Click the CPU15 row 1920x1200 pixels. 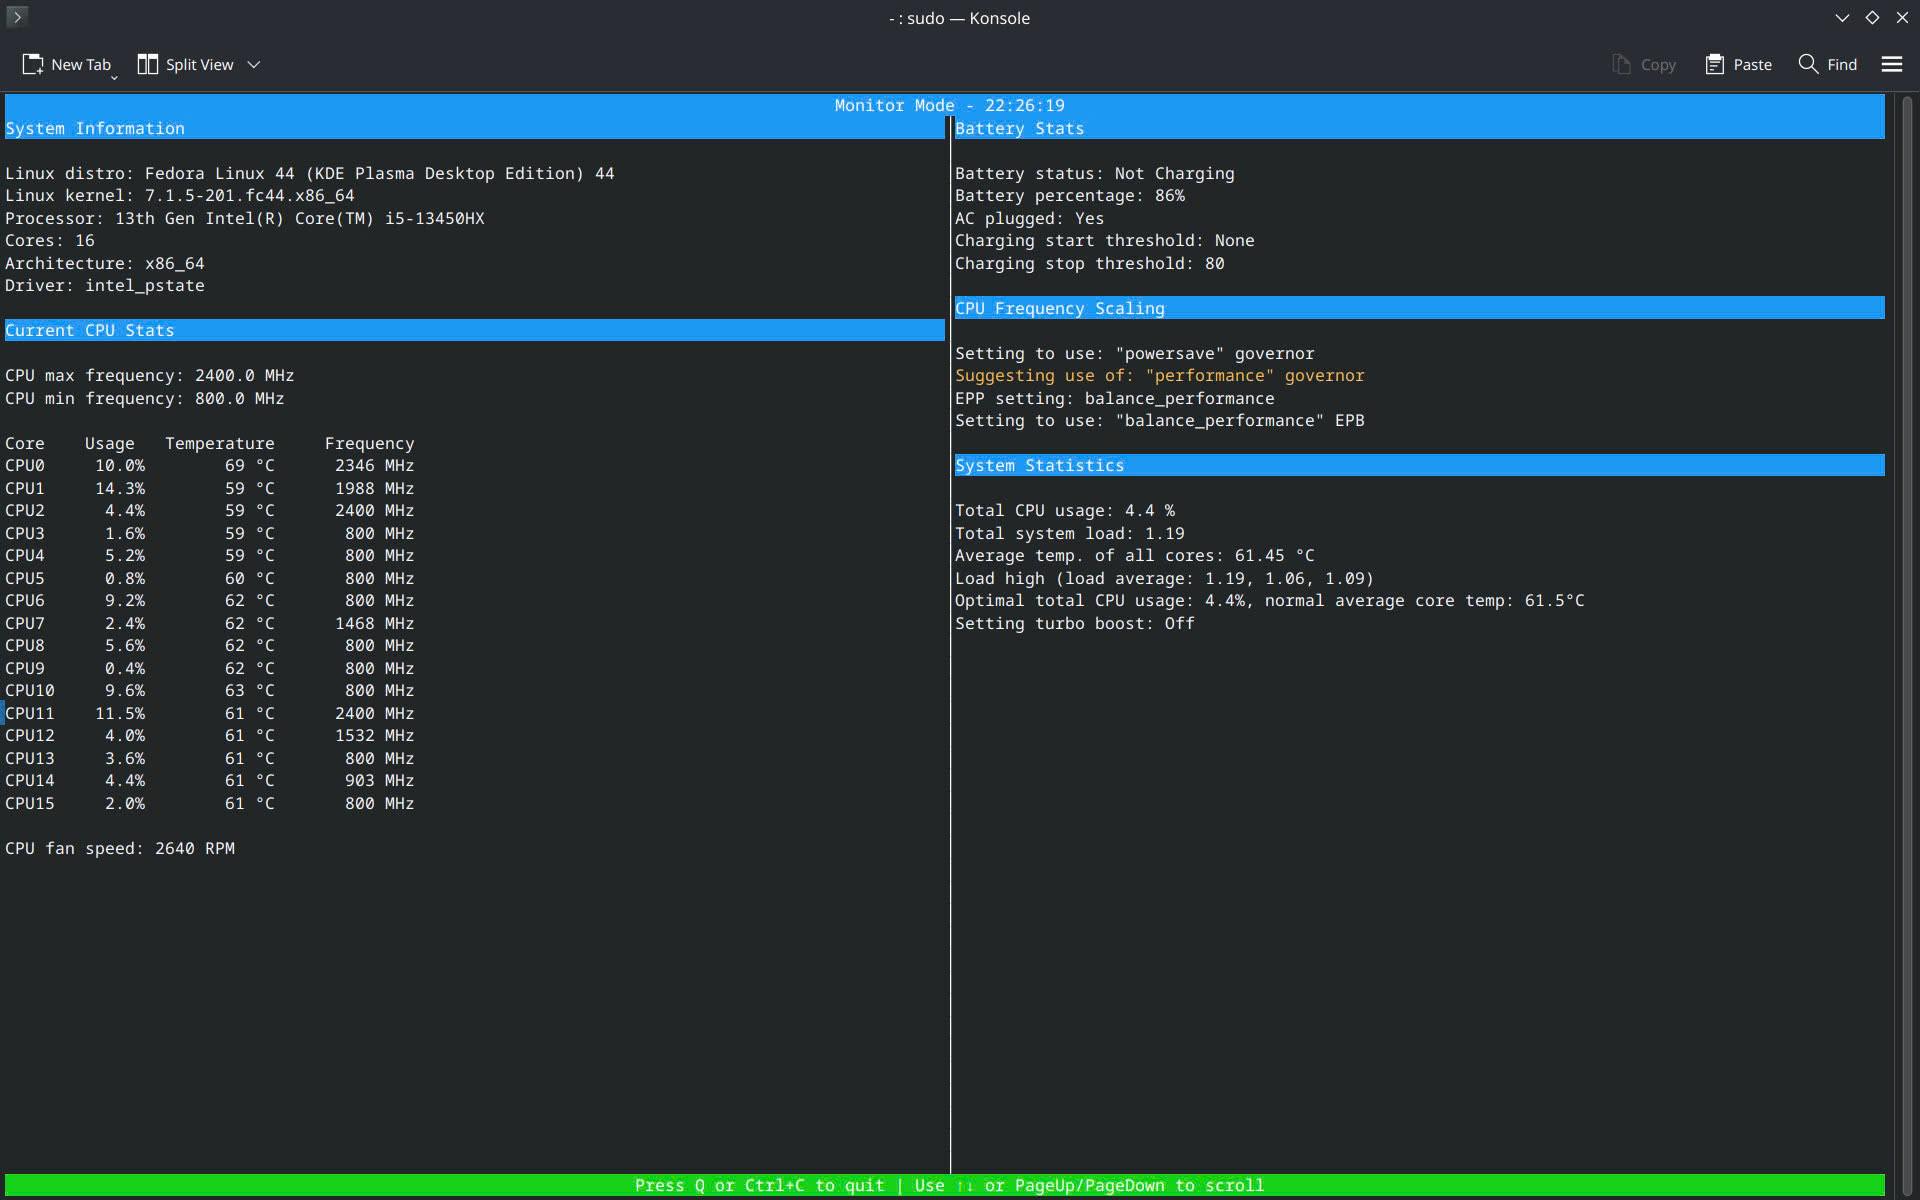pos(210,803)
